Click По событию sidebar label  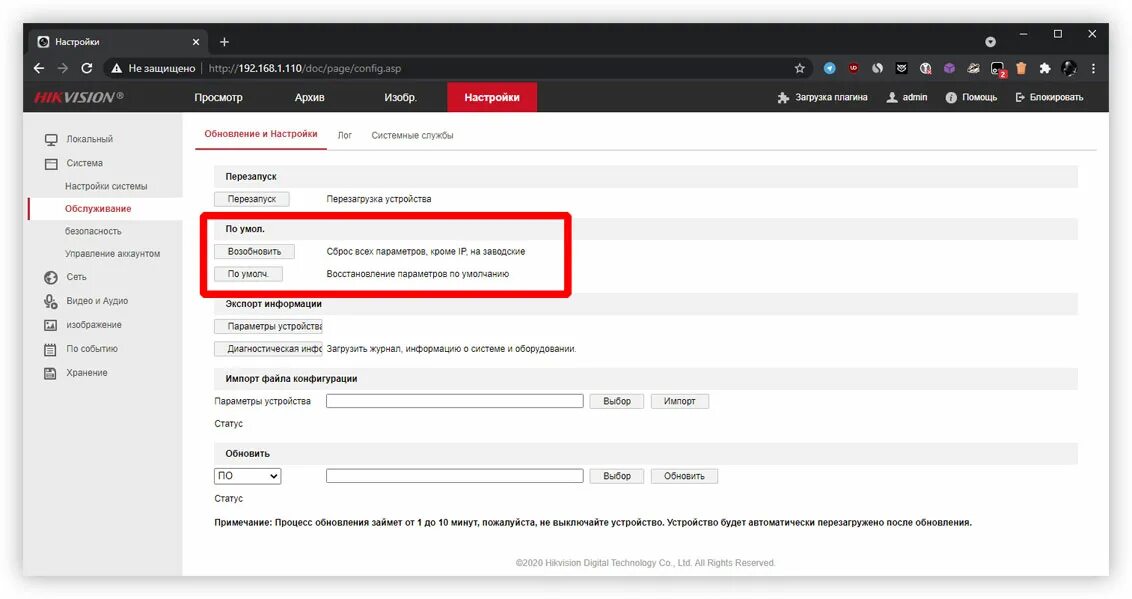(92, 349)
